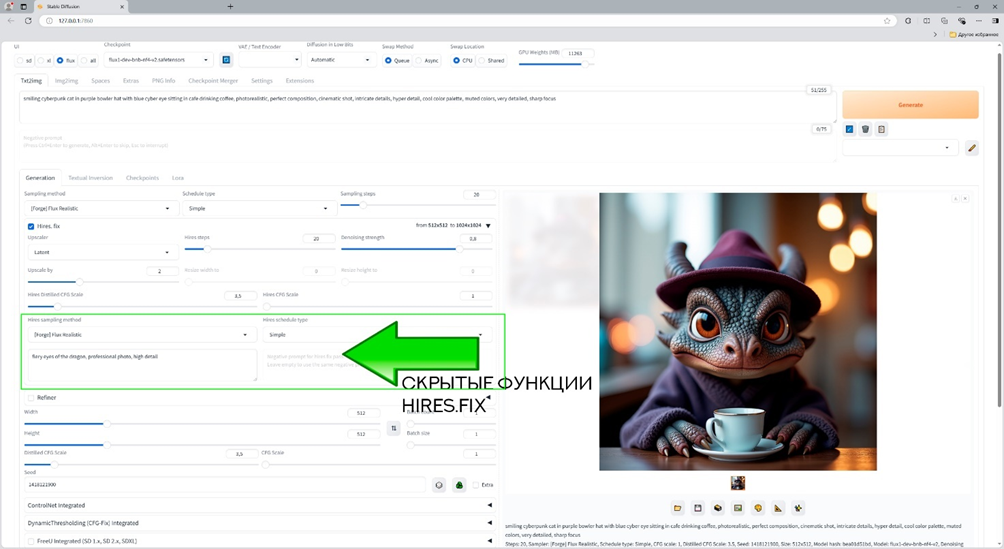Image resolution: width=1004 pixels, height=549 pixels.
Task: Bookmark this page with the star icon
Action: coord(887,20)
